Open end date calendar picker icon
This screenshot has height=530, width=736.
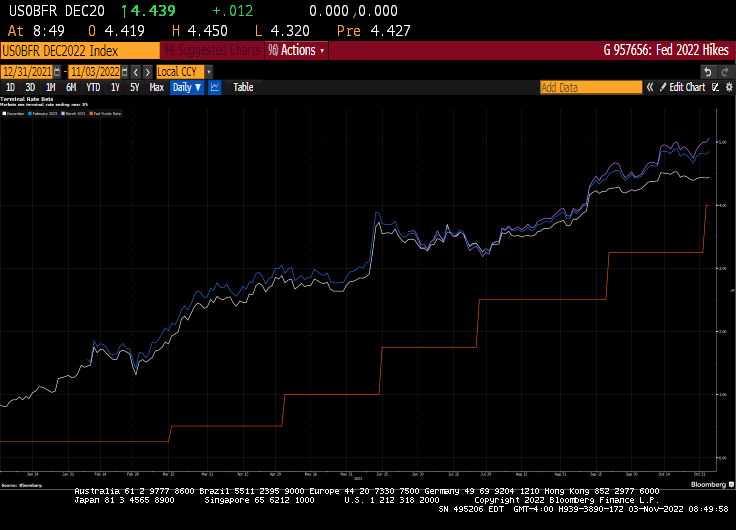point(124,71)
